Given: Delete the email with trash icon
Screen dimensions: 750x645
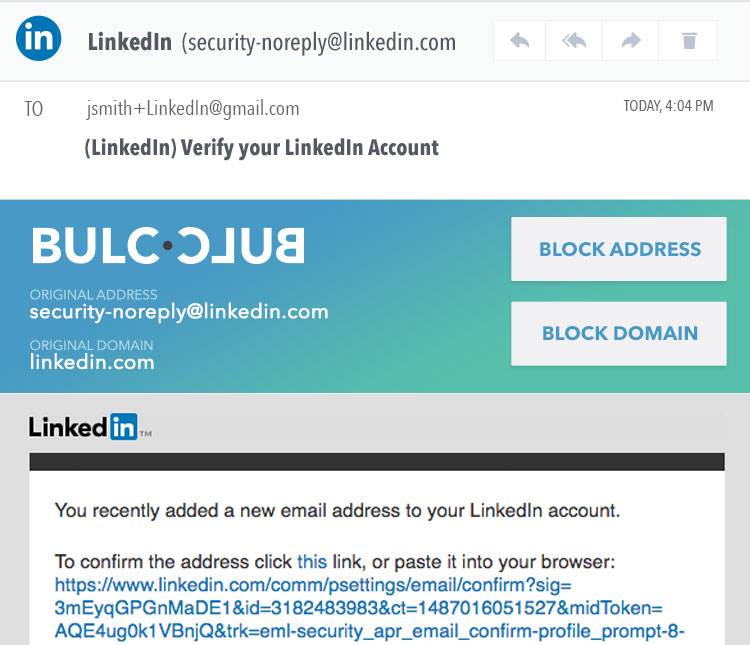Looking at the screenshot, I should [689, 41].
